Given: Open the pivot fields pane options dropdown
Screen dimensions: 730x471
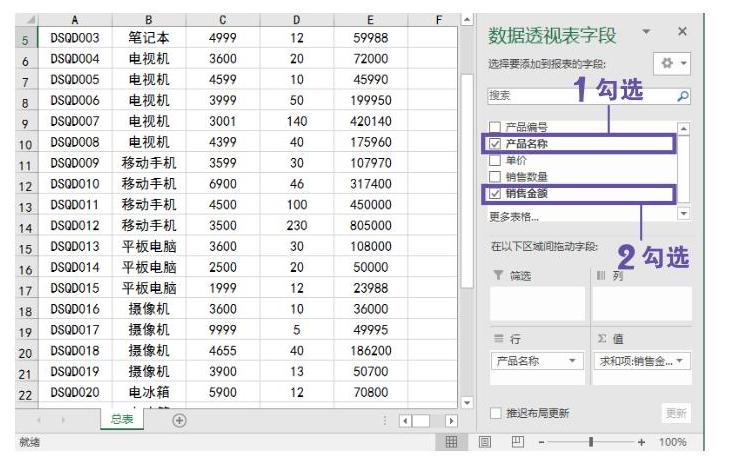Looking at the screenshot, I should pos(646,32).
